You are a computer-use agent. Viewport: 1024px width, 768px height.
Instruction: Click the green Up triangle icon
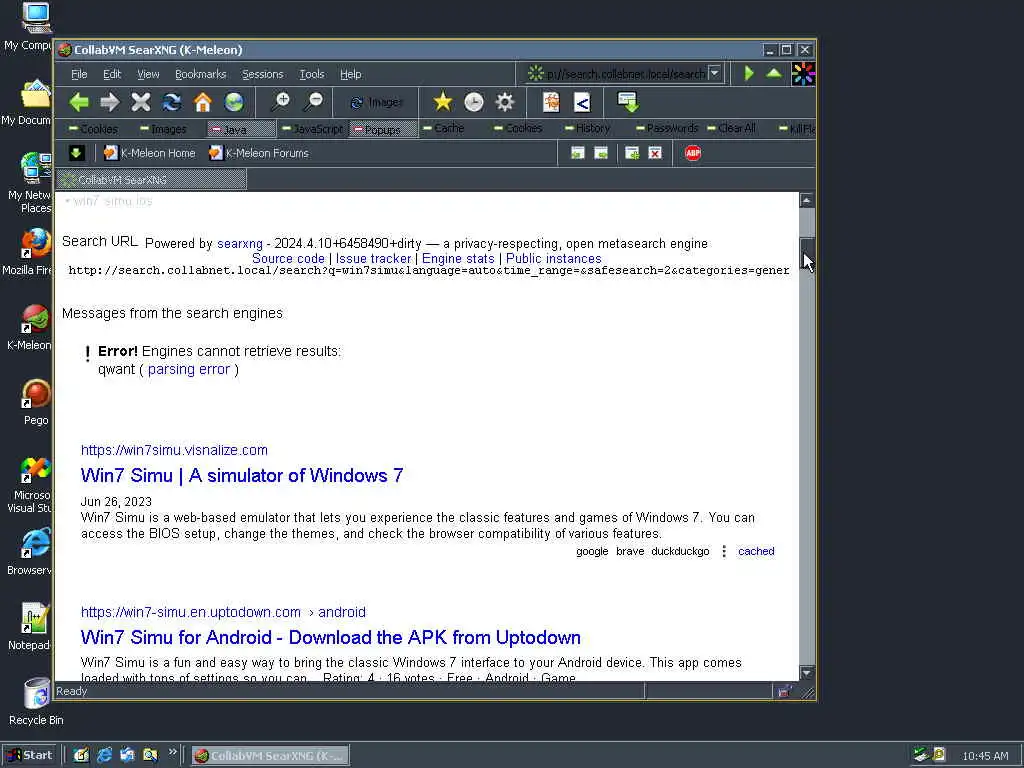(x=774, y=73)
